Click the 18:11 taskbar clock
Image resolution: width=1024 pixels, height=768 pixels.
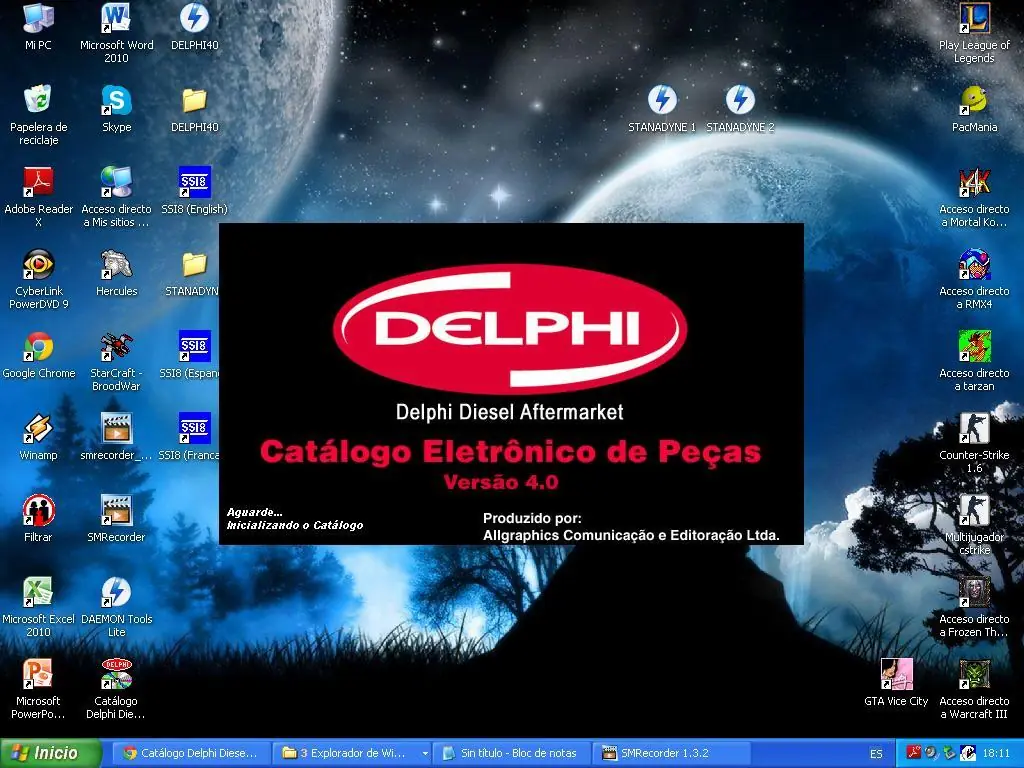(996, 753)
